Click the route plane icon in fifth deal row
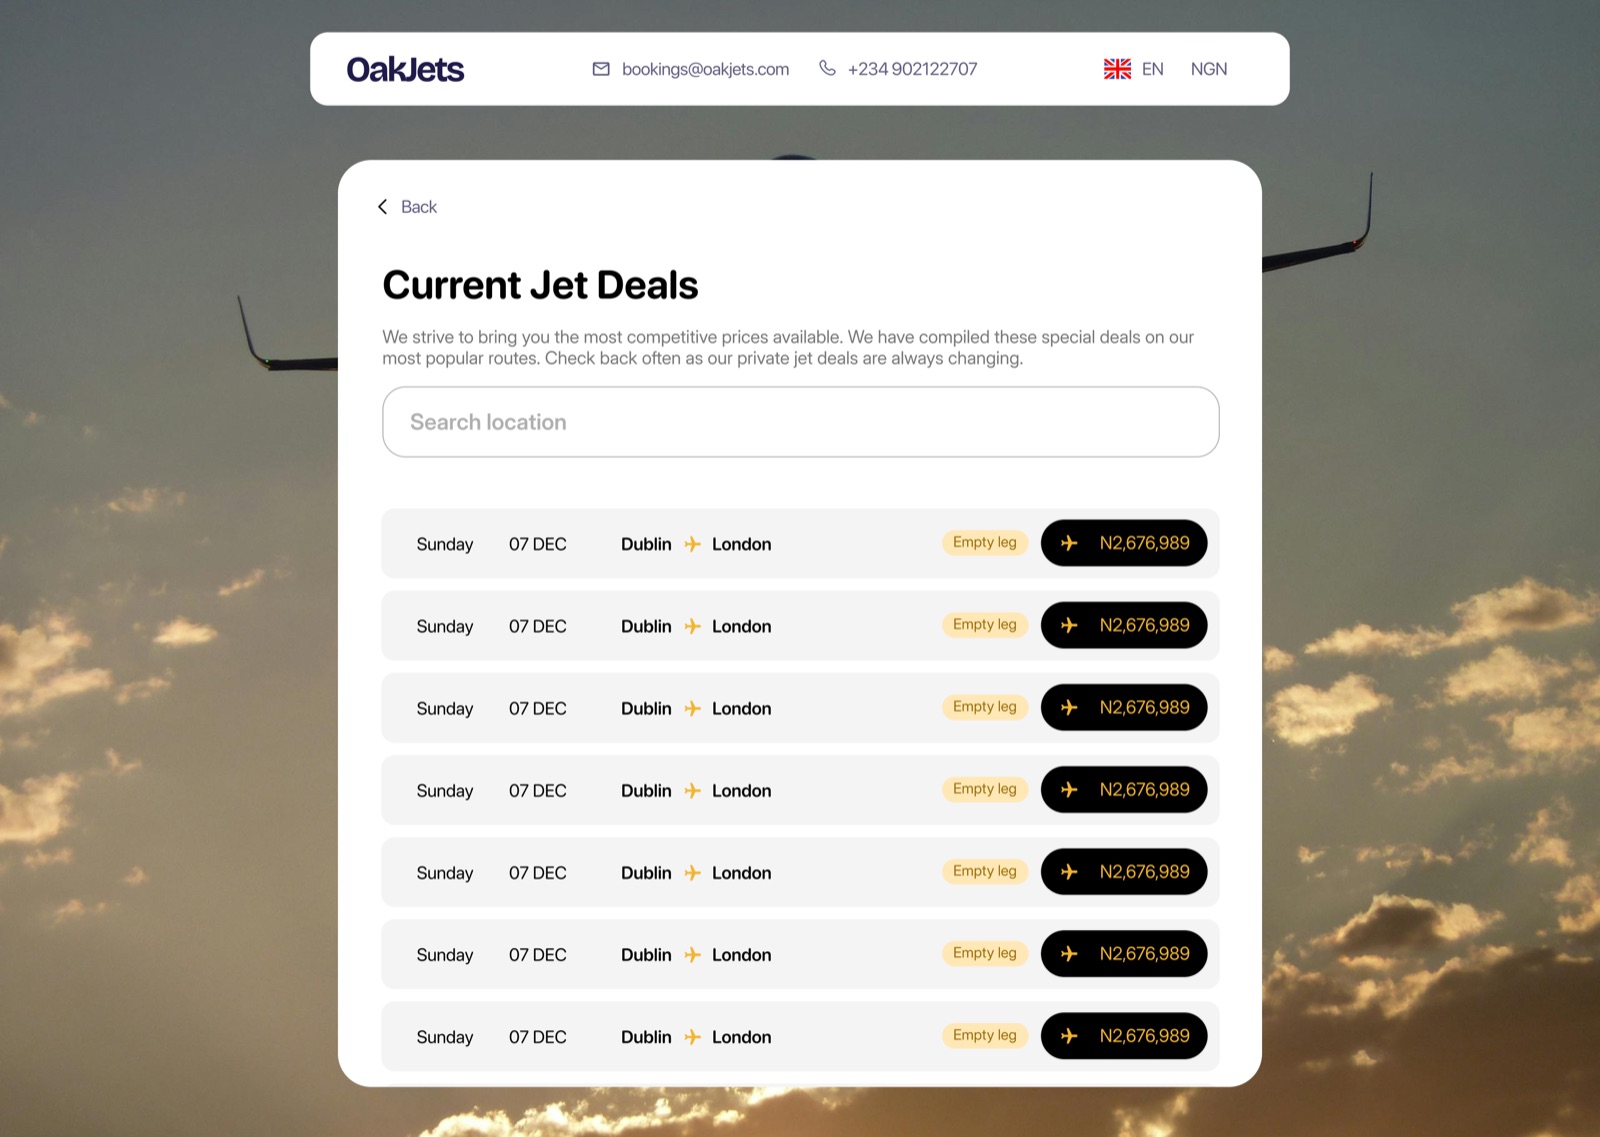Image resolution: width=1600 pixels, height=1137 pixels. pyautogui.click(x=692, y=873)
